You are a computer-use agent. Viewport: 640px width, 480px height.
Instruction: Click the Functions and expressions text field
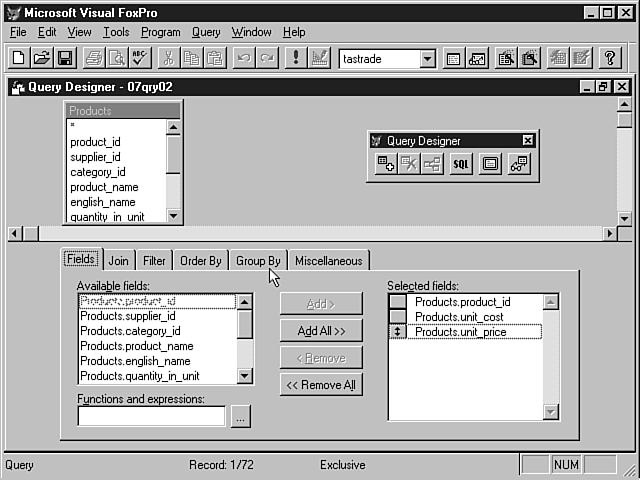(151, 417)
